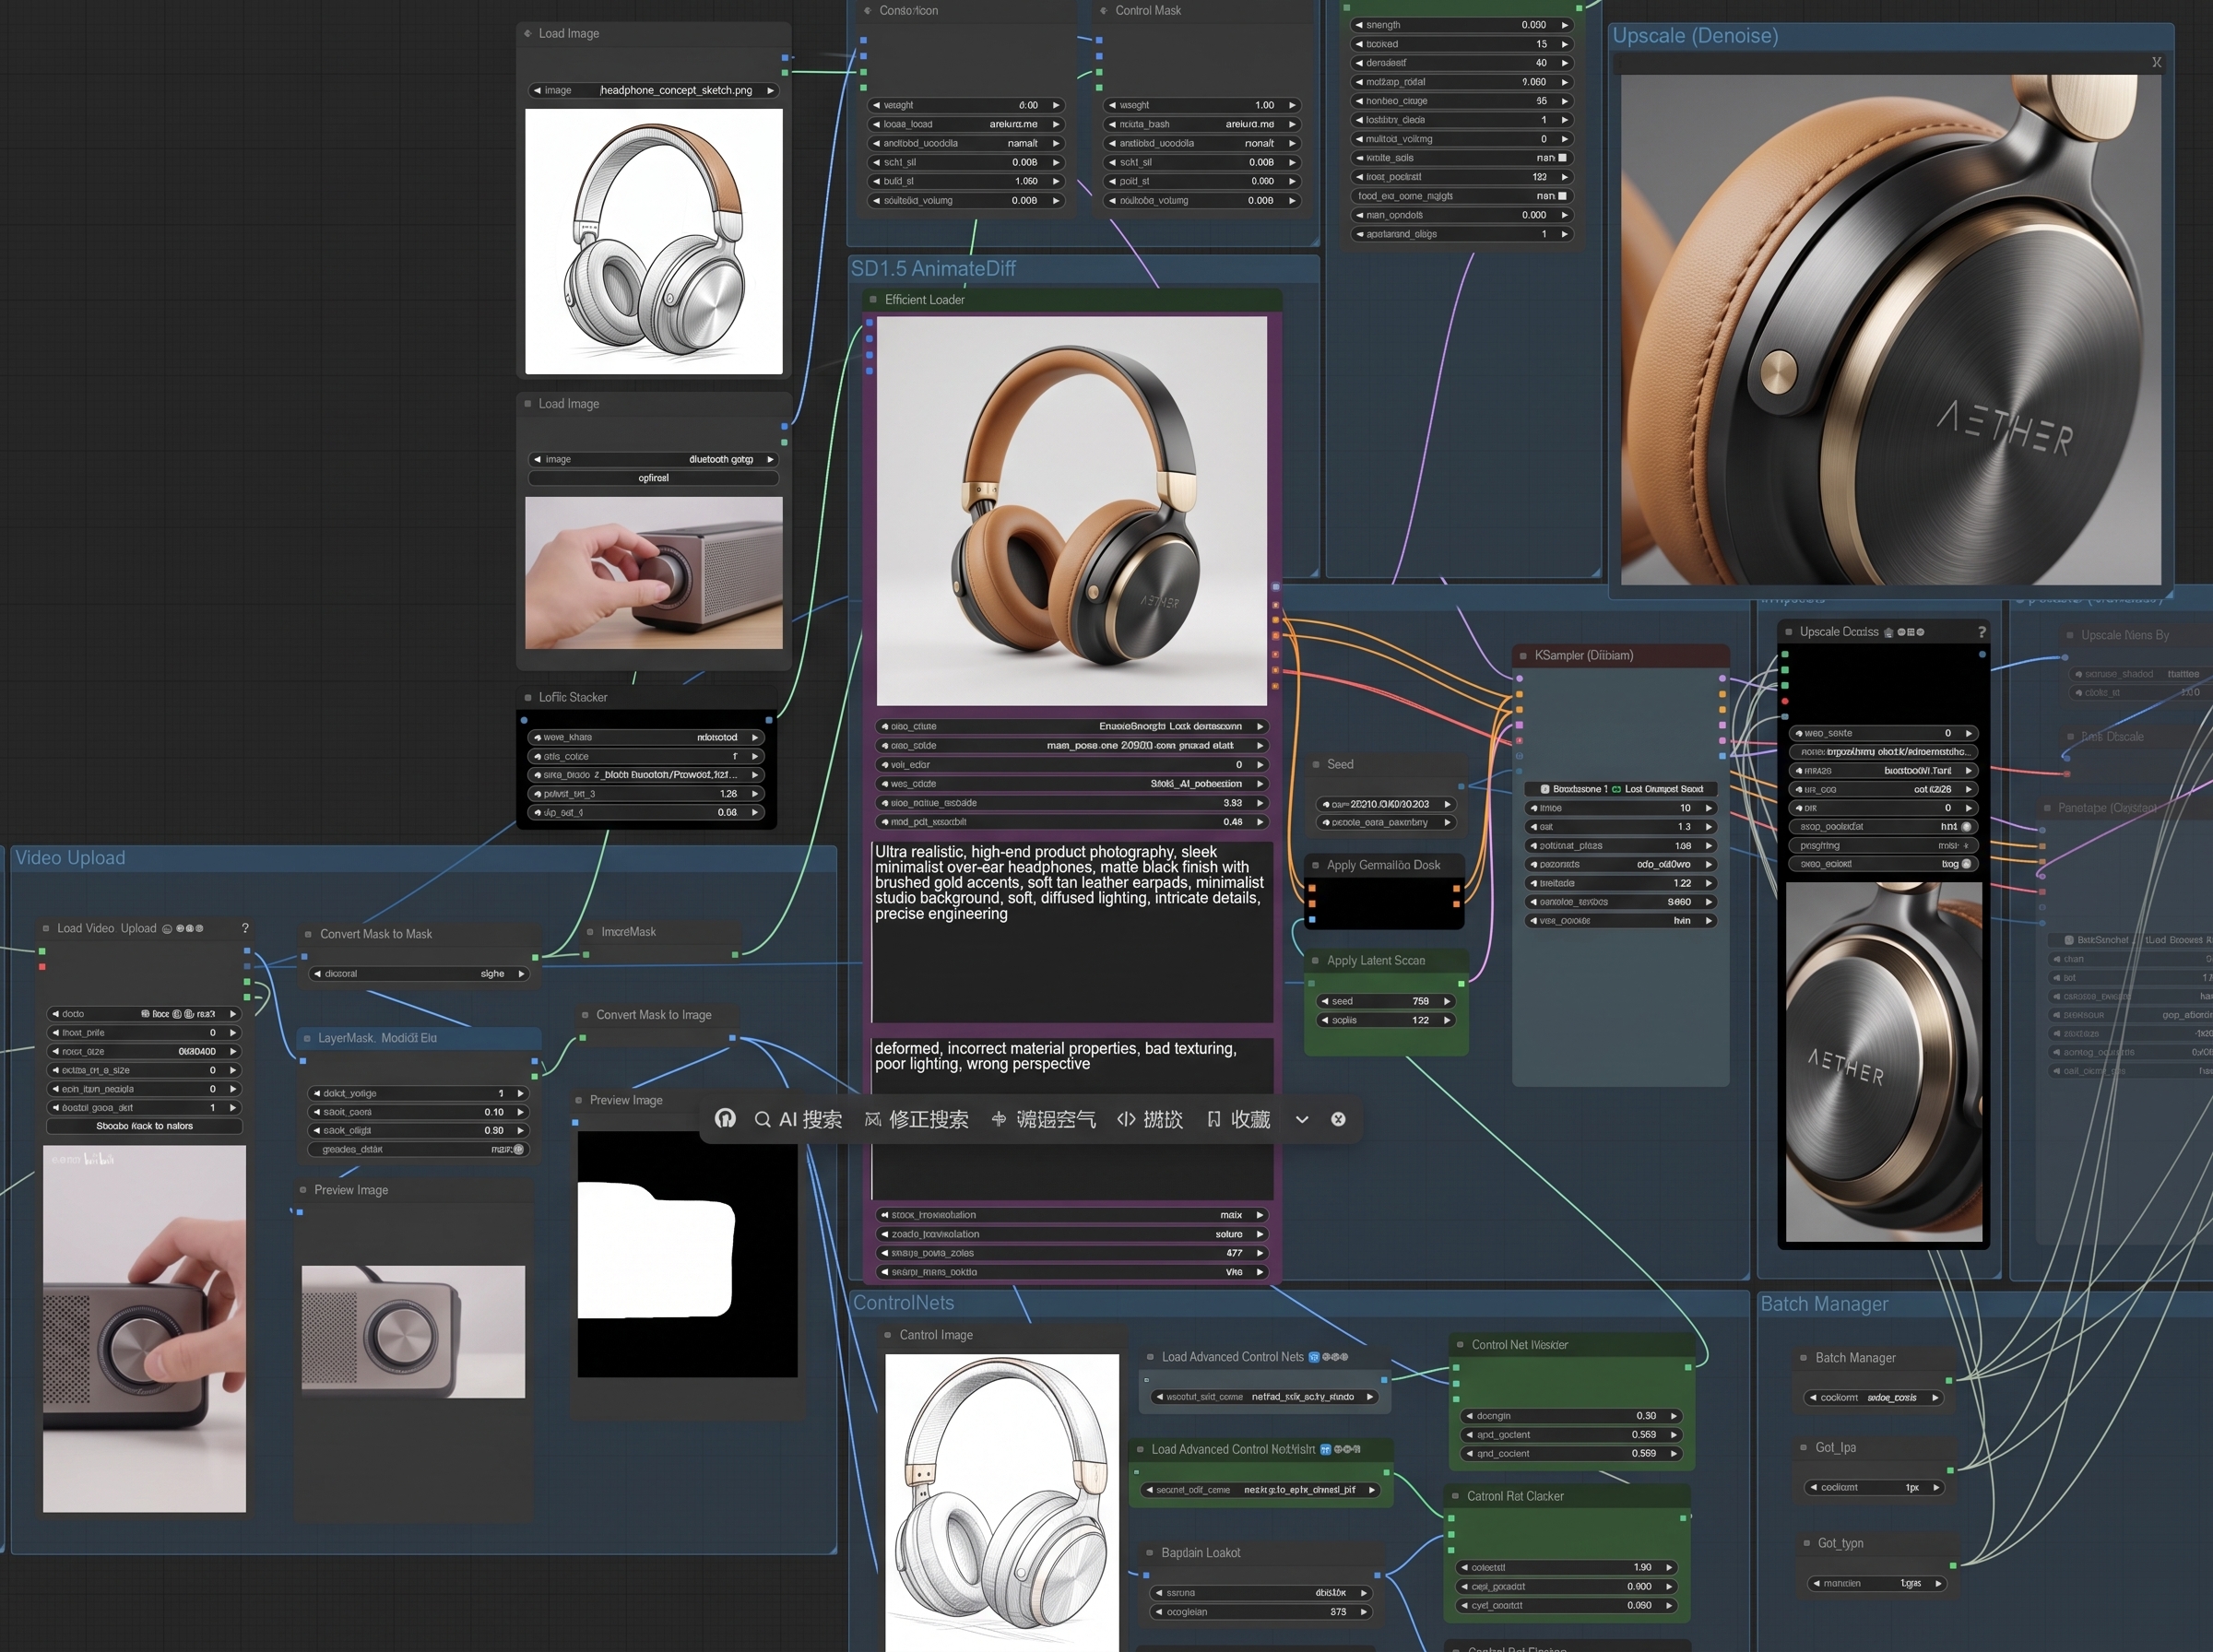Increase imiοe value in KSampler
The width and height of the screenshot is (2213, 1652).
pos(1709,808)
